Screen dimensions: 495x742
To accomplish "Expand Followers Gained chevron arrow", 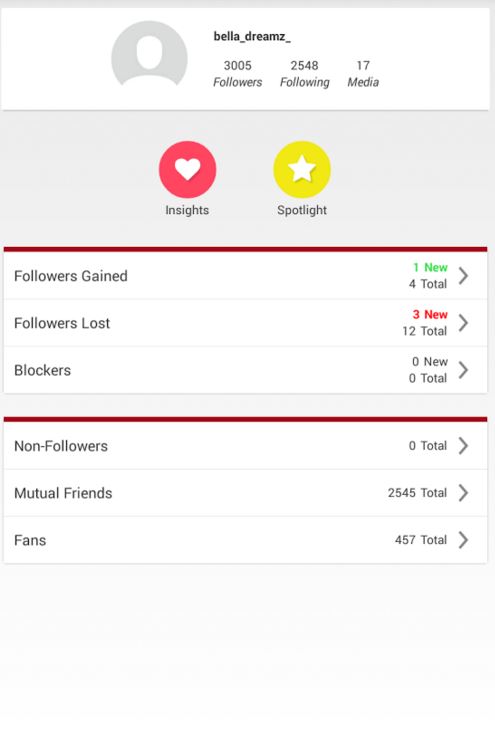I will coord(463,275).
